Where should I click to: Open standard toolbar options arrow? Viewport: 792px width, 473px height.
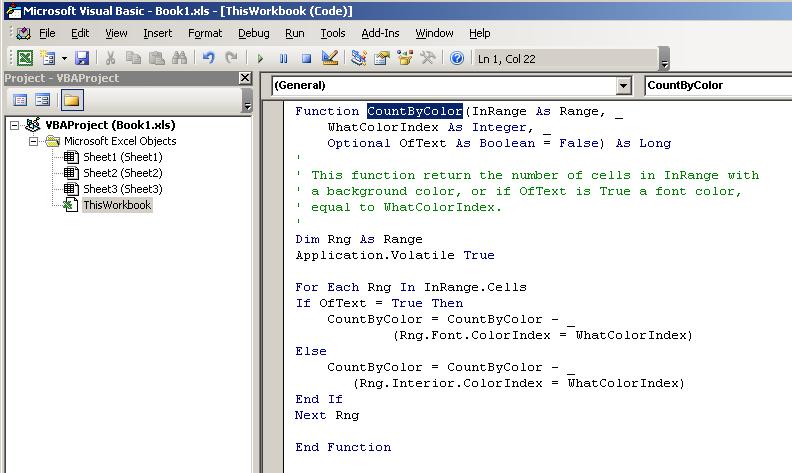665,59
